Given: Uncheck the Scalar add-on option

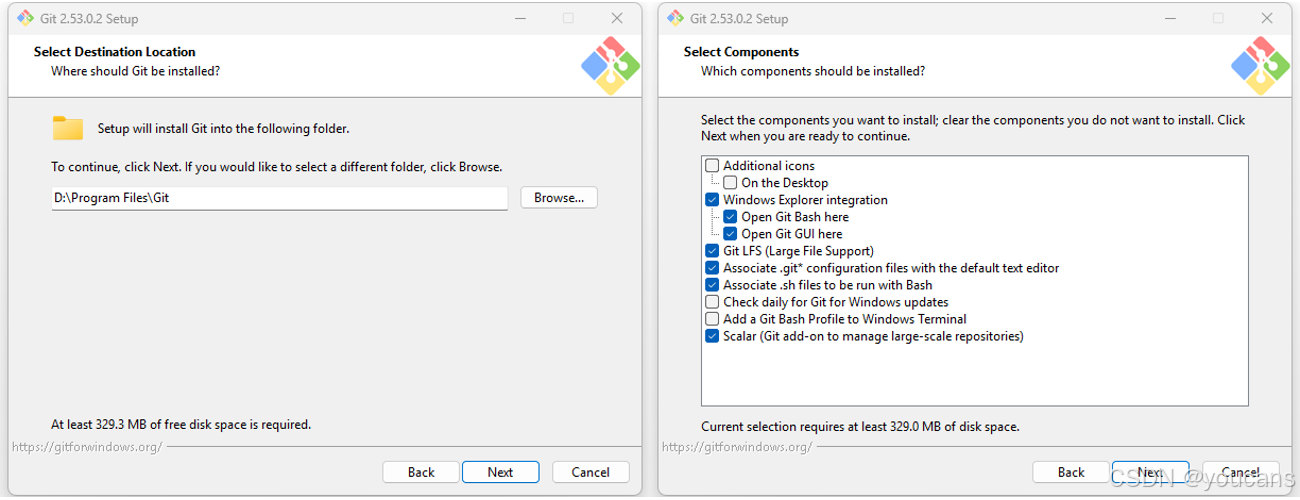Looking at the screenshot, I should 712,336.
